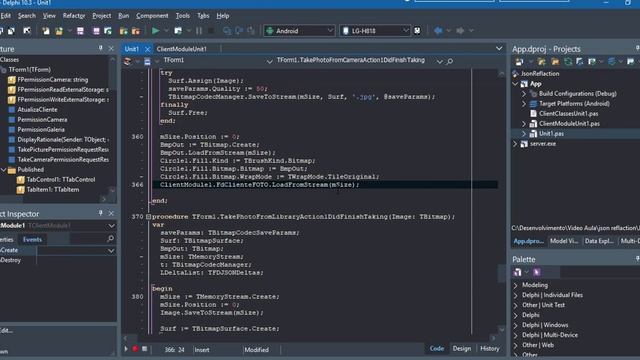Pin the Structure panel
This screenshot has width=640, height=360.
pos(100,48)
